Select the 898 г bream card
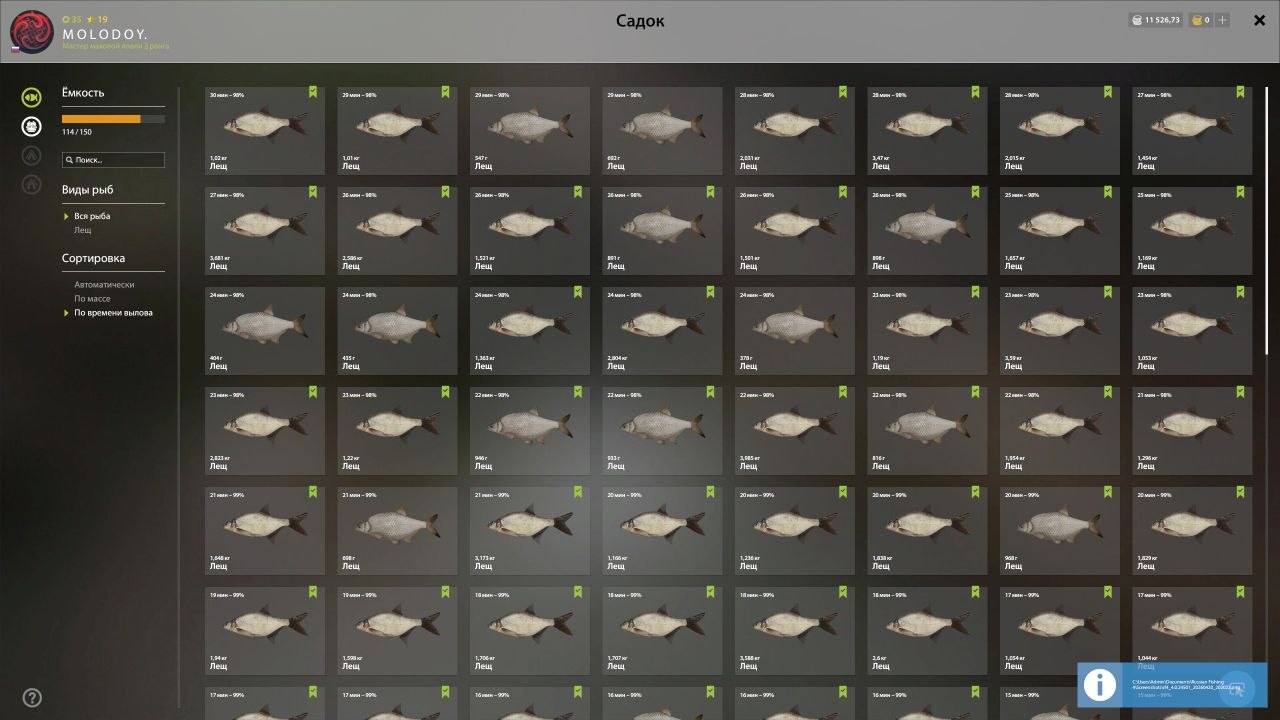Screen dimensions: 1280x720 (927, 231)
